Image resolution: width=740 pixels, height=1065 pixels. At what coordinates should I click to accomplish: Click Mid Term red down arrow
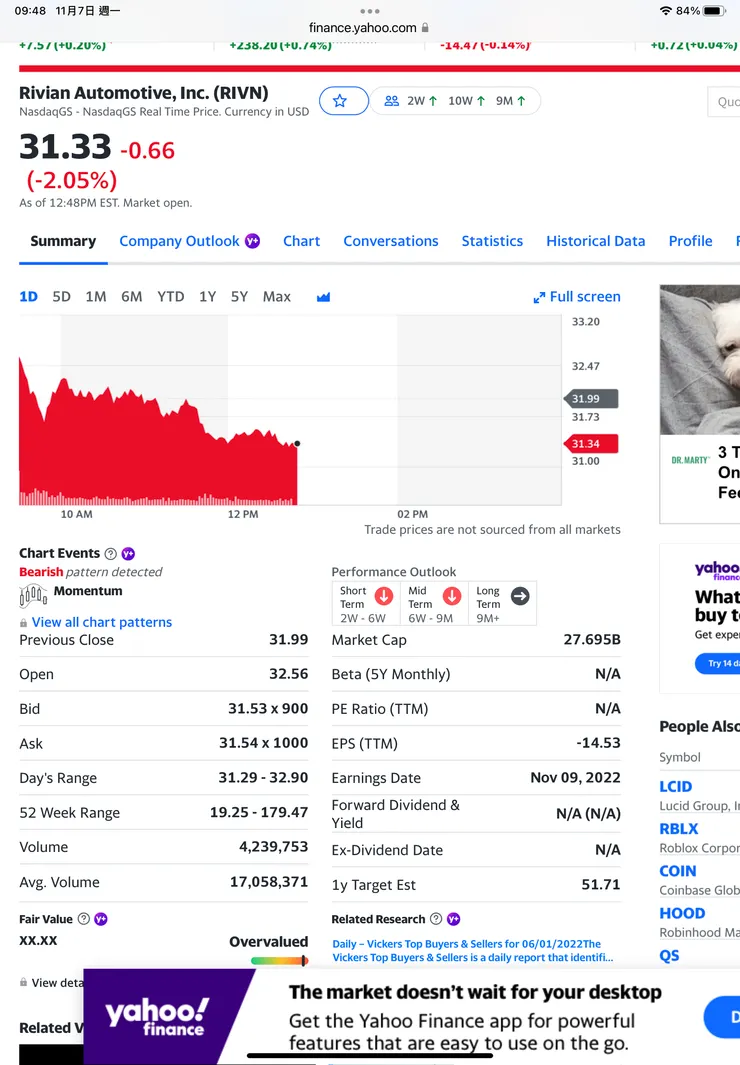[x=452, y=596]
